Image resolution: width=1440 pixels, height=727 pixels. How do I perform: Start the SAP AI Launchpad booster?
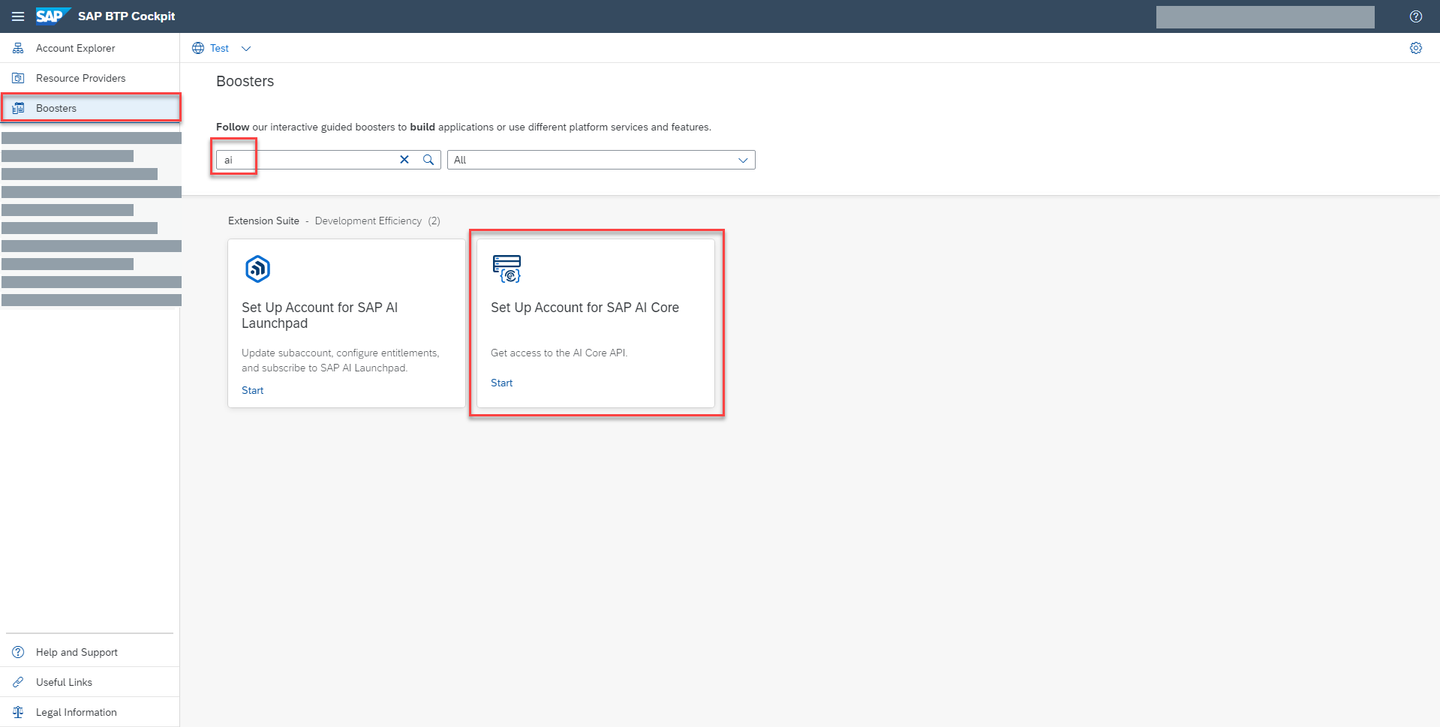pos(253,390)
